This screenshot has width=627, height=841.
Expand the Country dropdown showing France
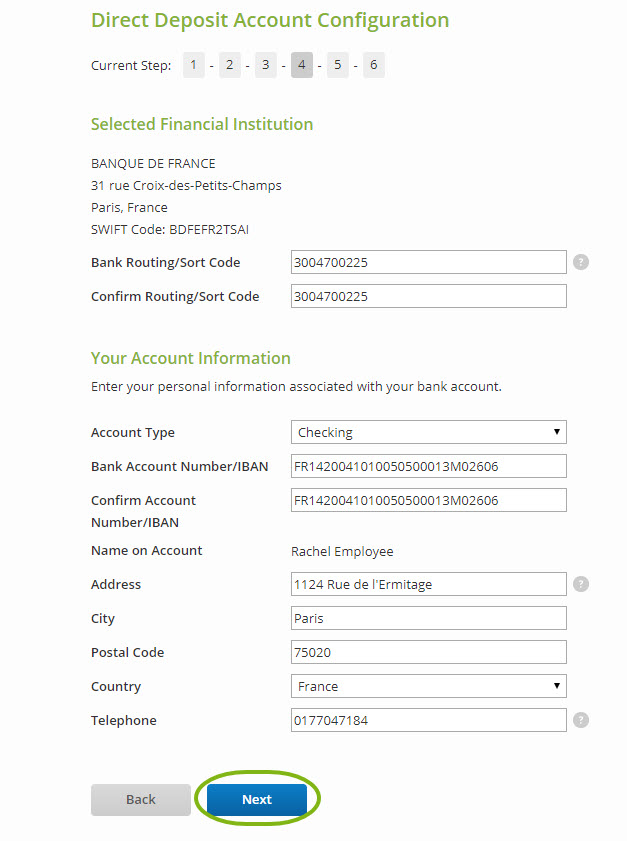point(429,686)
